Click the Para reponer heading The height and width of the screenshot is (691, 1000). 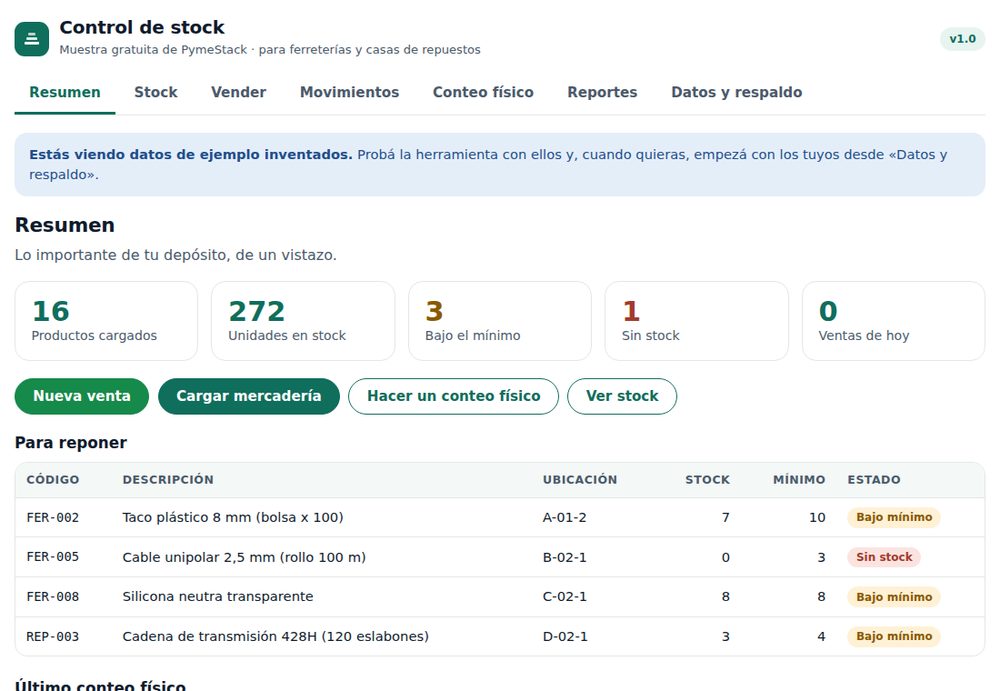[x=71, y=443]
